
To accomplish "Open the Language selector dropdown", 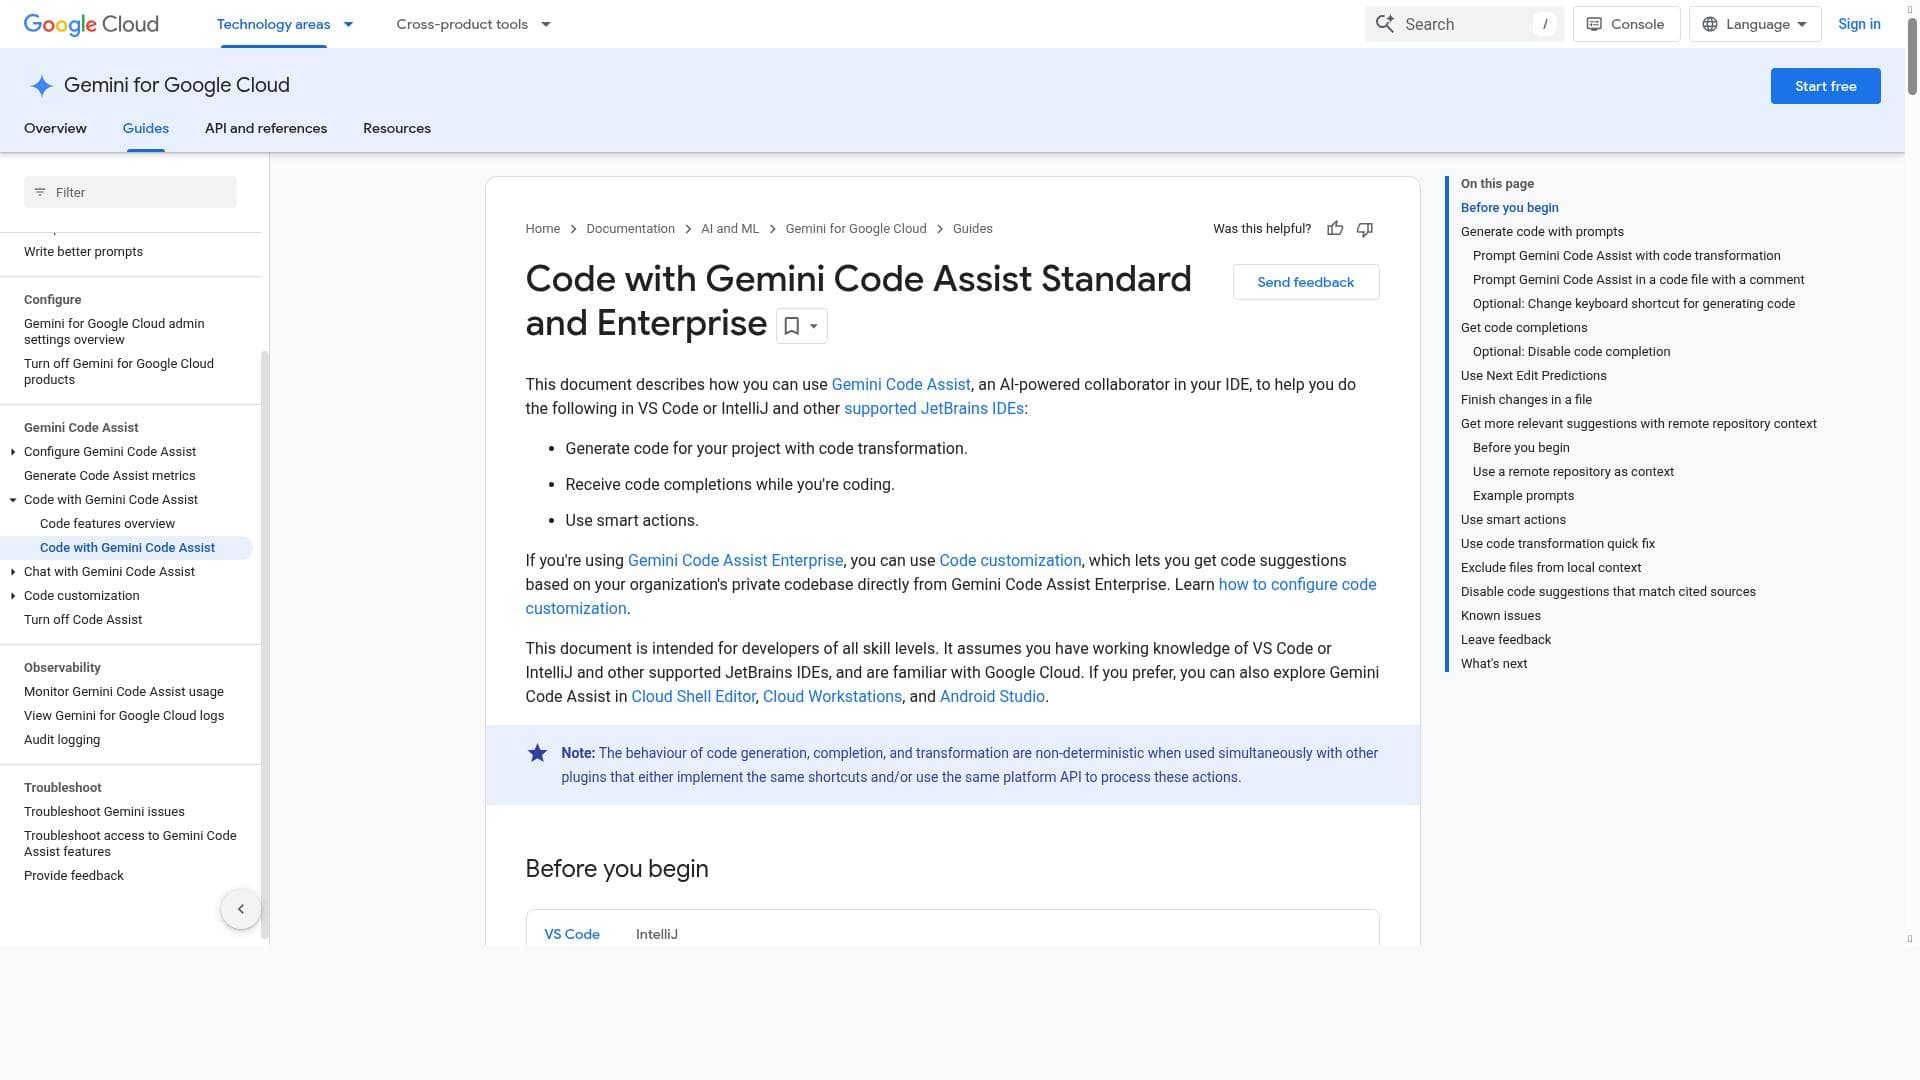I will [1755, 24].
